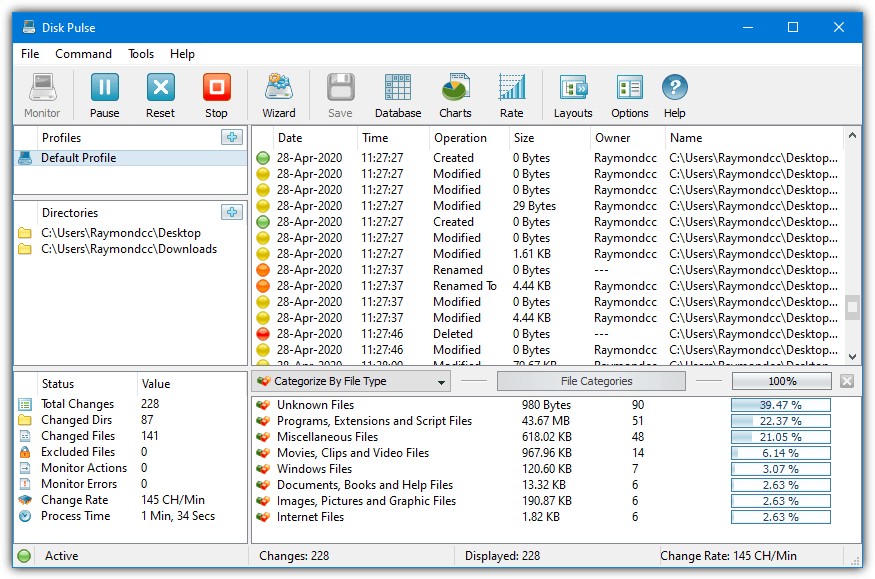Open the Database toolbar icon
The width and height of the screenshot is (875, 579).
(x=398, y=88)
